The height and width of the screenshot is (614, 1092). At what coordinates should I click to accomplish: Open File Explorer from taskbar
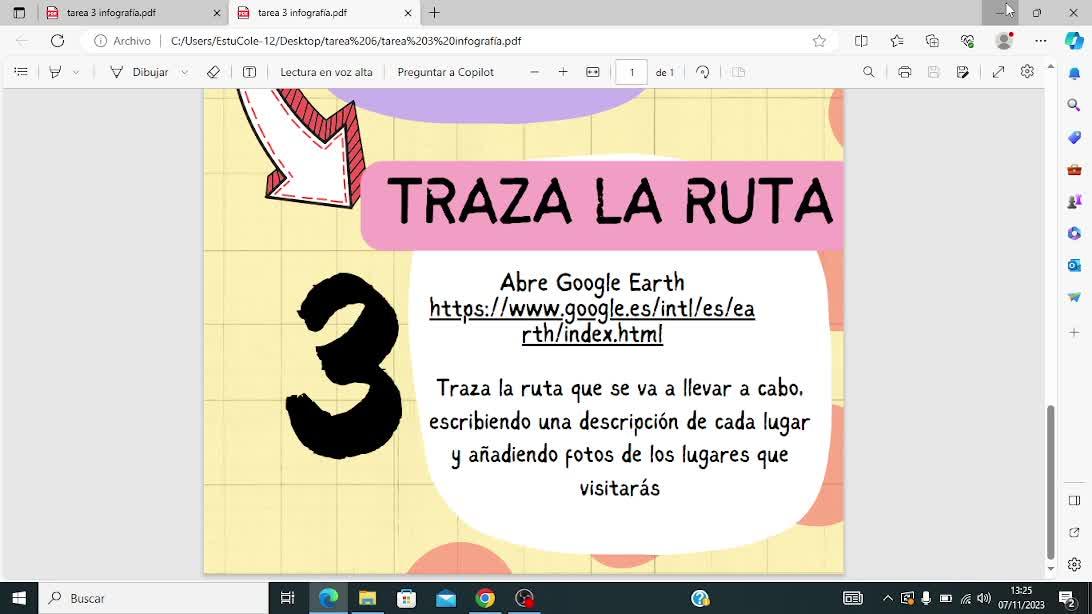point(367,598)
